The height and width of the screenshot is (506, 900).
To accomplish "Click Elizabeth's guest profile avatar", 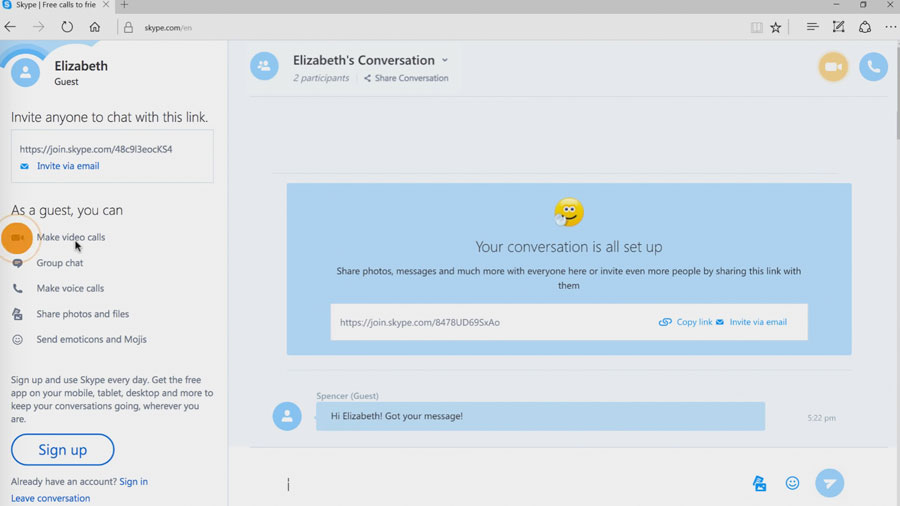I will pyautogui.click(x=25, y=72).
